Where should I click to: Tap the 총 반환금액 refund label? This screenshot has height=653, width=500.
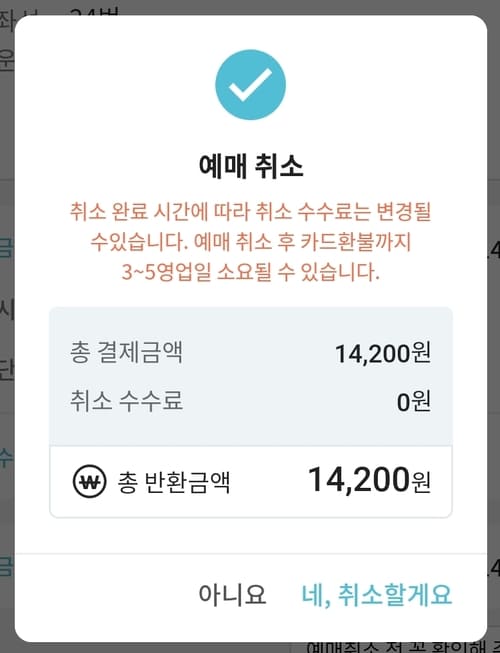click(x=174, y=482)
